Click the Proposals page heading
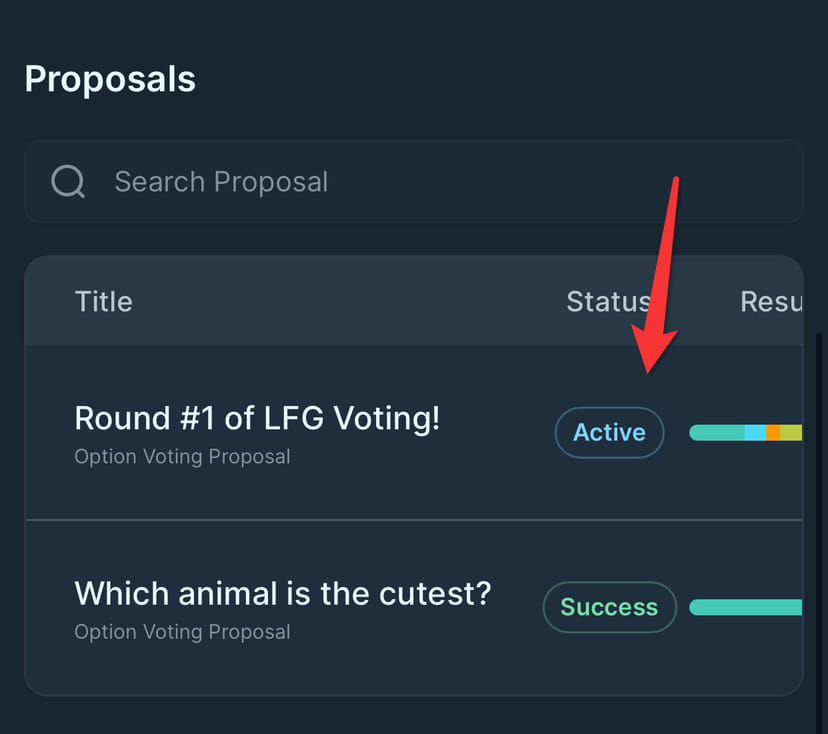Viewport: 828px width, 734px height. pos(110,78)
